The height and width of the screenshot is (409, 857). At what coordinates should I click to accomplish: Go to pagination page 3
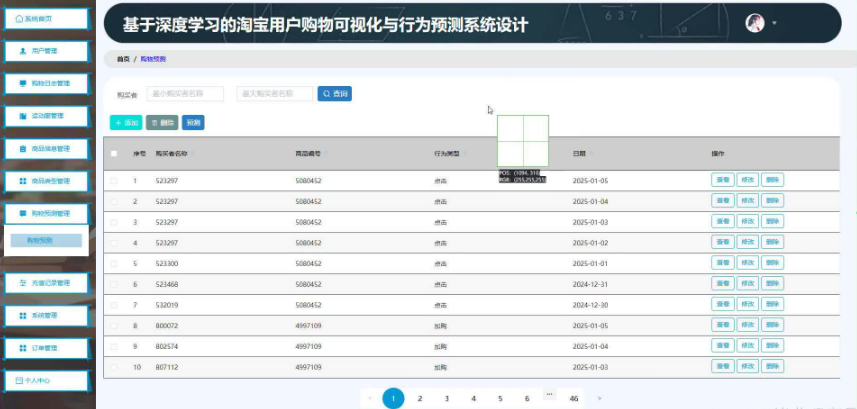point(447,399)
